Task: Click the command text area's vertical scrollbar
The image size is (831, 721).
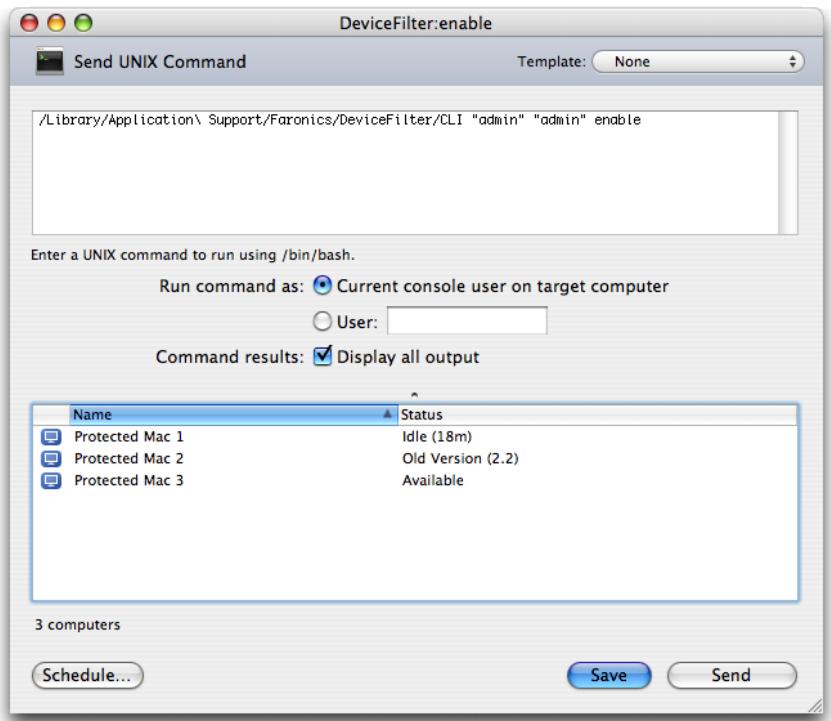Action: (788, 173)
